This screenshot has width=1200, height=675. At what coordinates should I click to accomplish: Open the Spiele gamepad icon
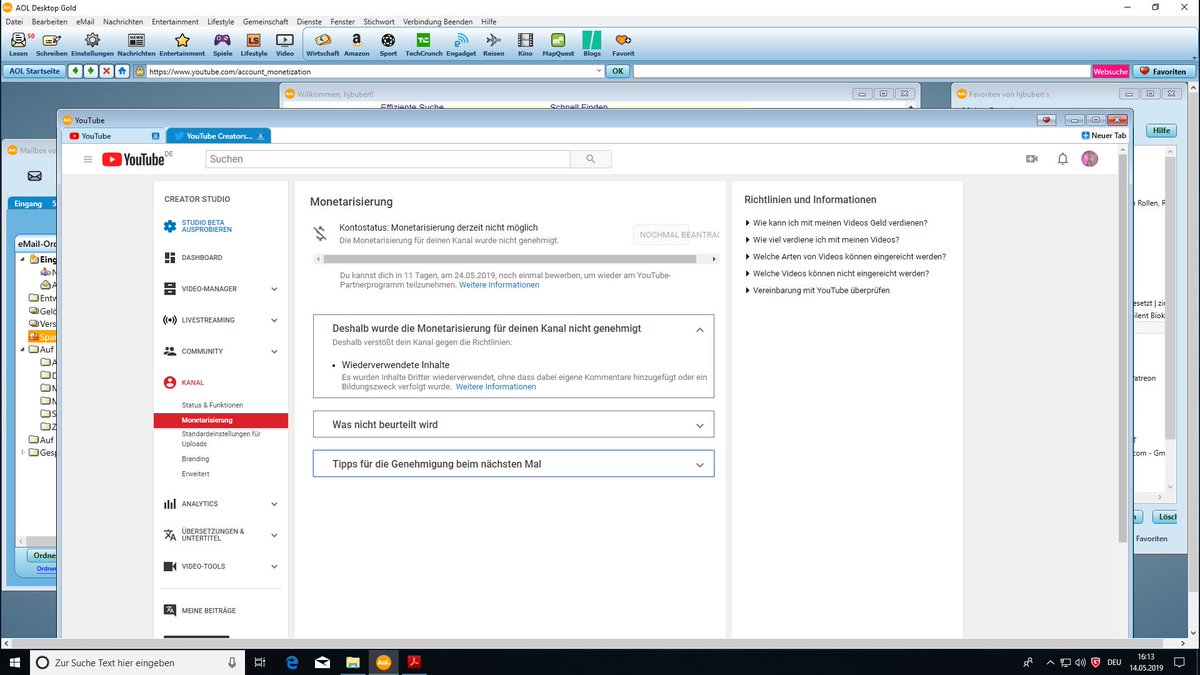coord(222,43)
